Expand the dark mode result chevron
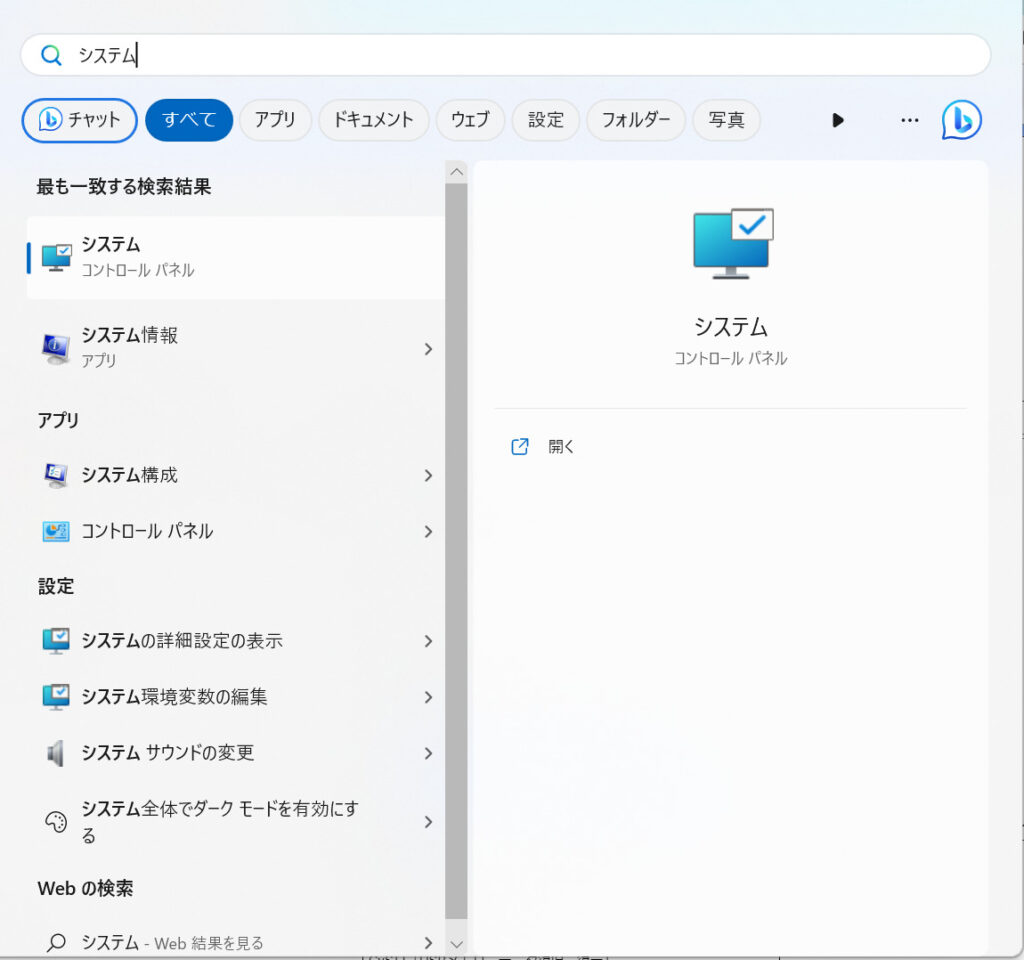This screenshot has height=960, width=1024. (428, 822)
